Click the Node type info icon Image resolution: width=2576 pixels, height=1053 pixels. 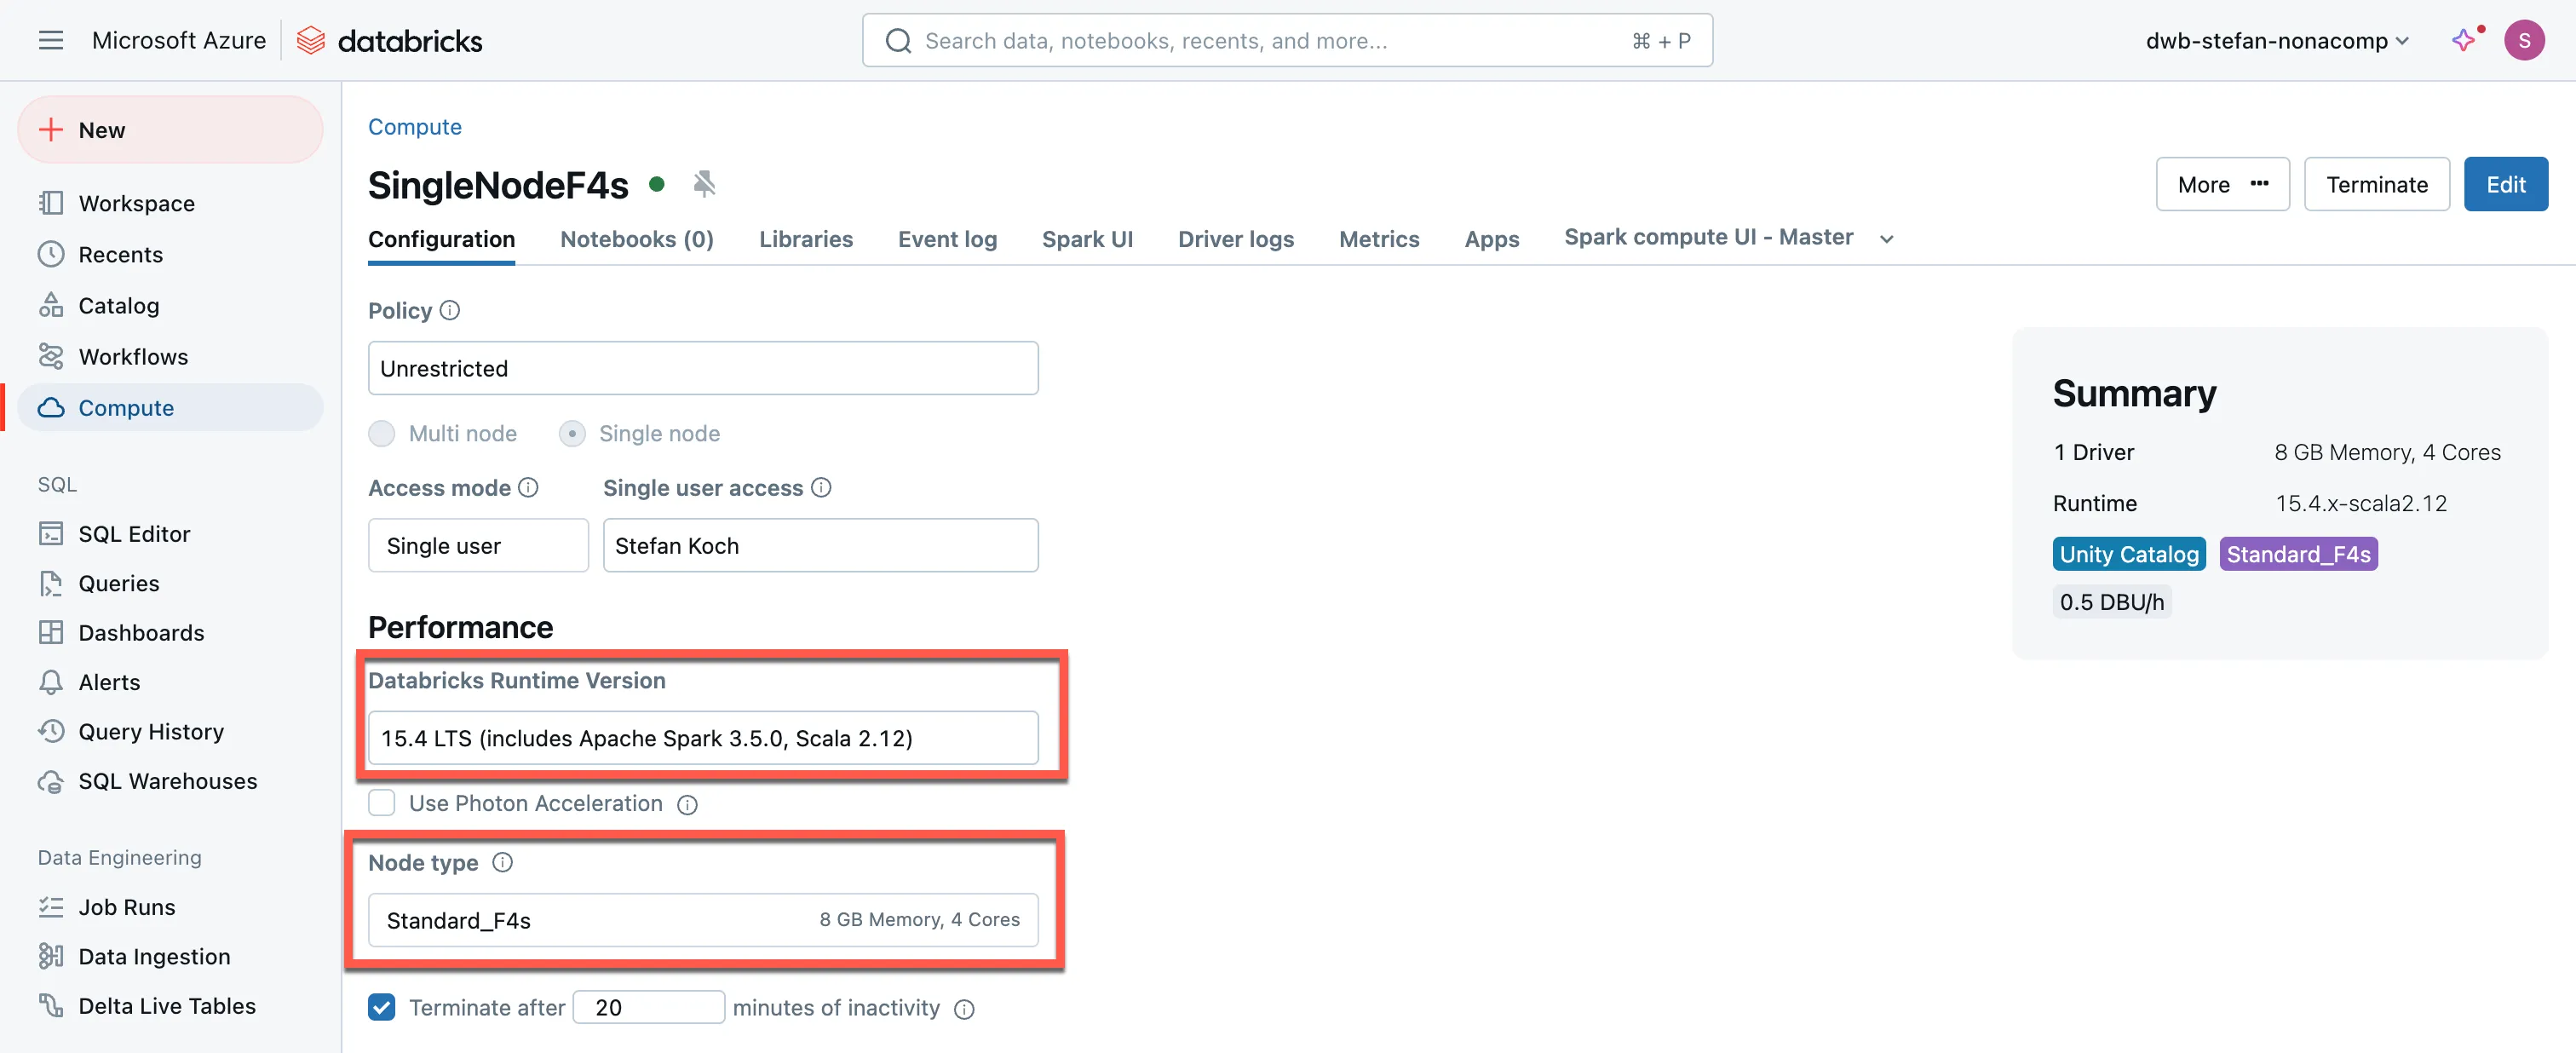(502, 862)
